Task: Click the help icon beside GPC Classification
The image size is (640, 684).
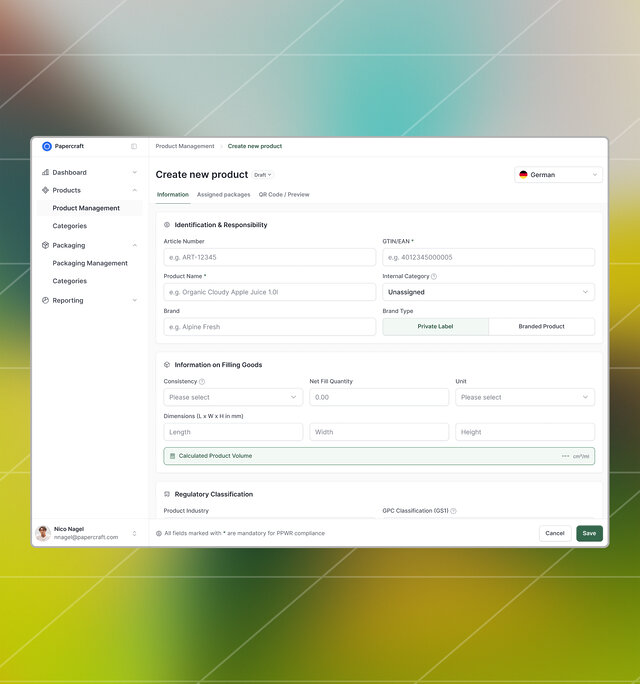Action: pos(453,511)
